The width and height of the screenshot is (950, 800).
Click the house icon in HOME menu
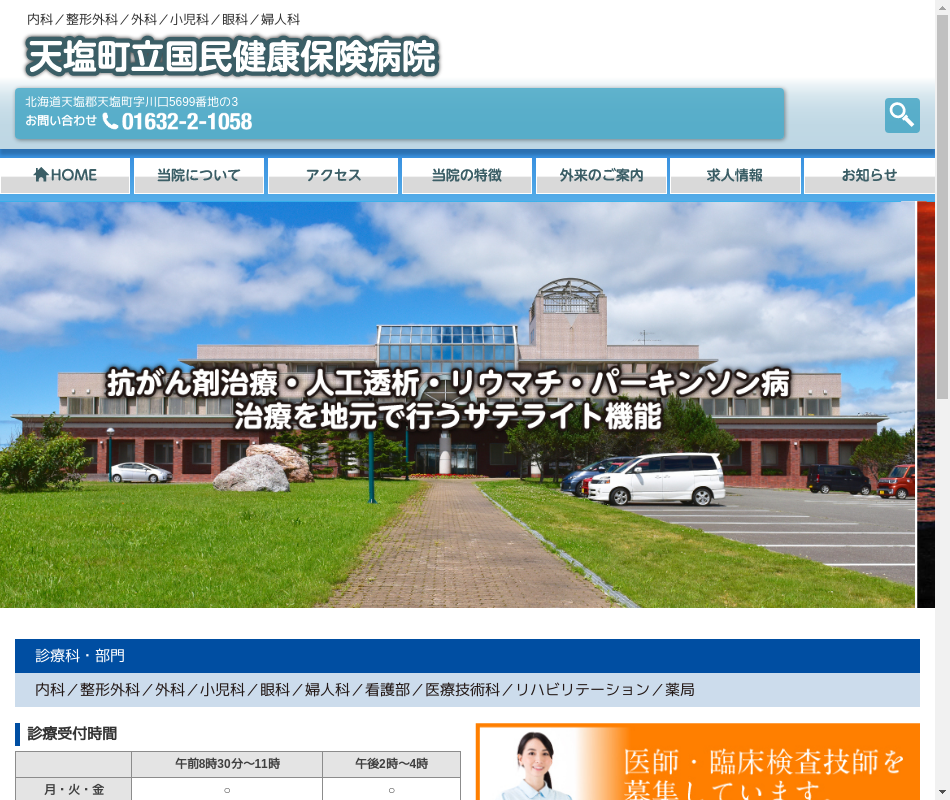[x=41, y=175]
